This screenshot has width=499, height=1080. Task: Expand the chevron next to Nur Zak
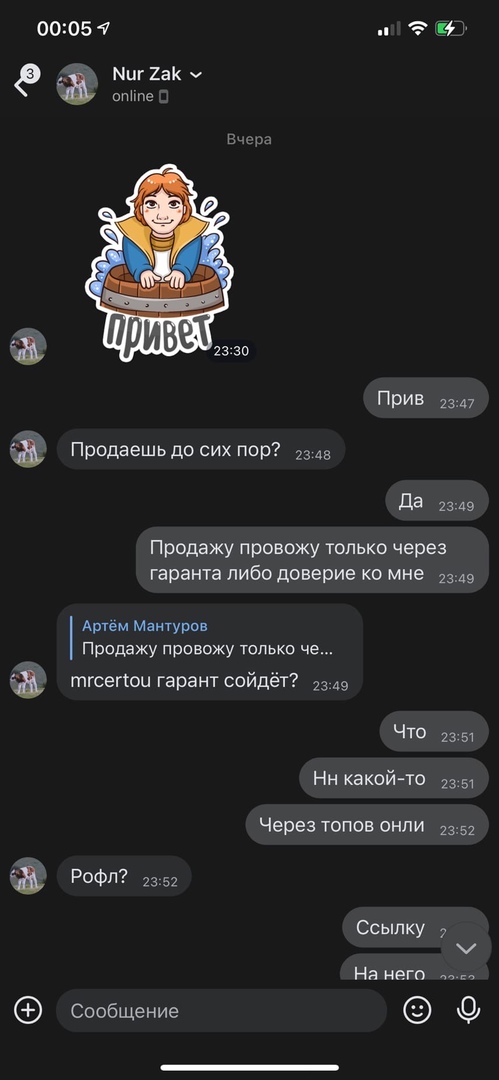[196, 74]
